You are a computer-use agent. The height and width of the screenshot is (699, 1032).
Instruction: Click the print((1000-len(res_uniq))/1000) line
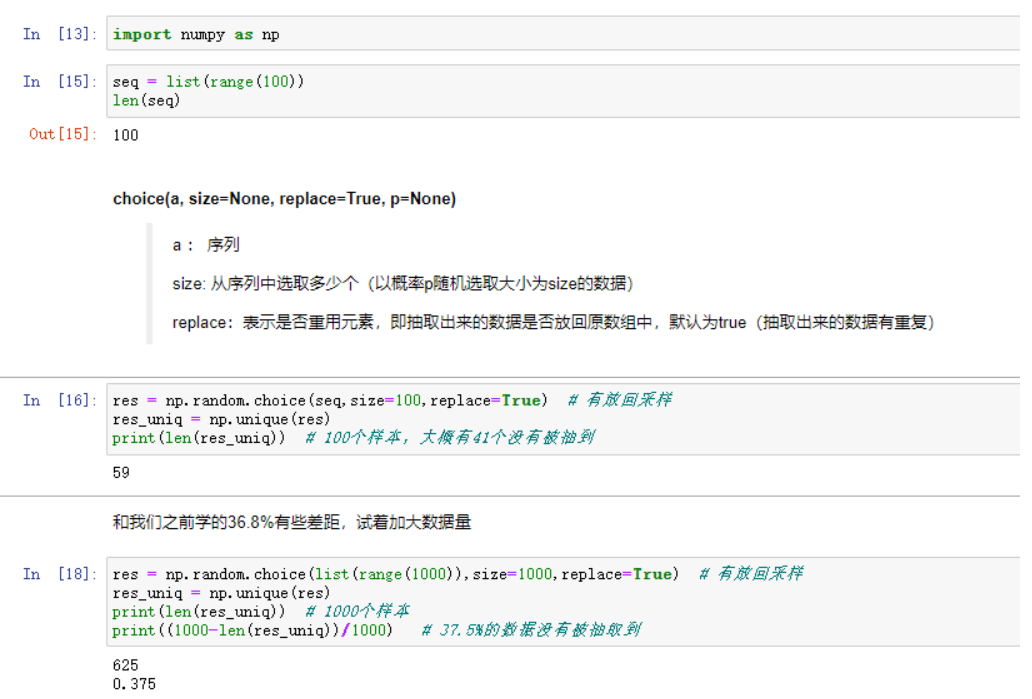255,630
